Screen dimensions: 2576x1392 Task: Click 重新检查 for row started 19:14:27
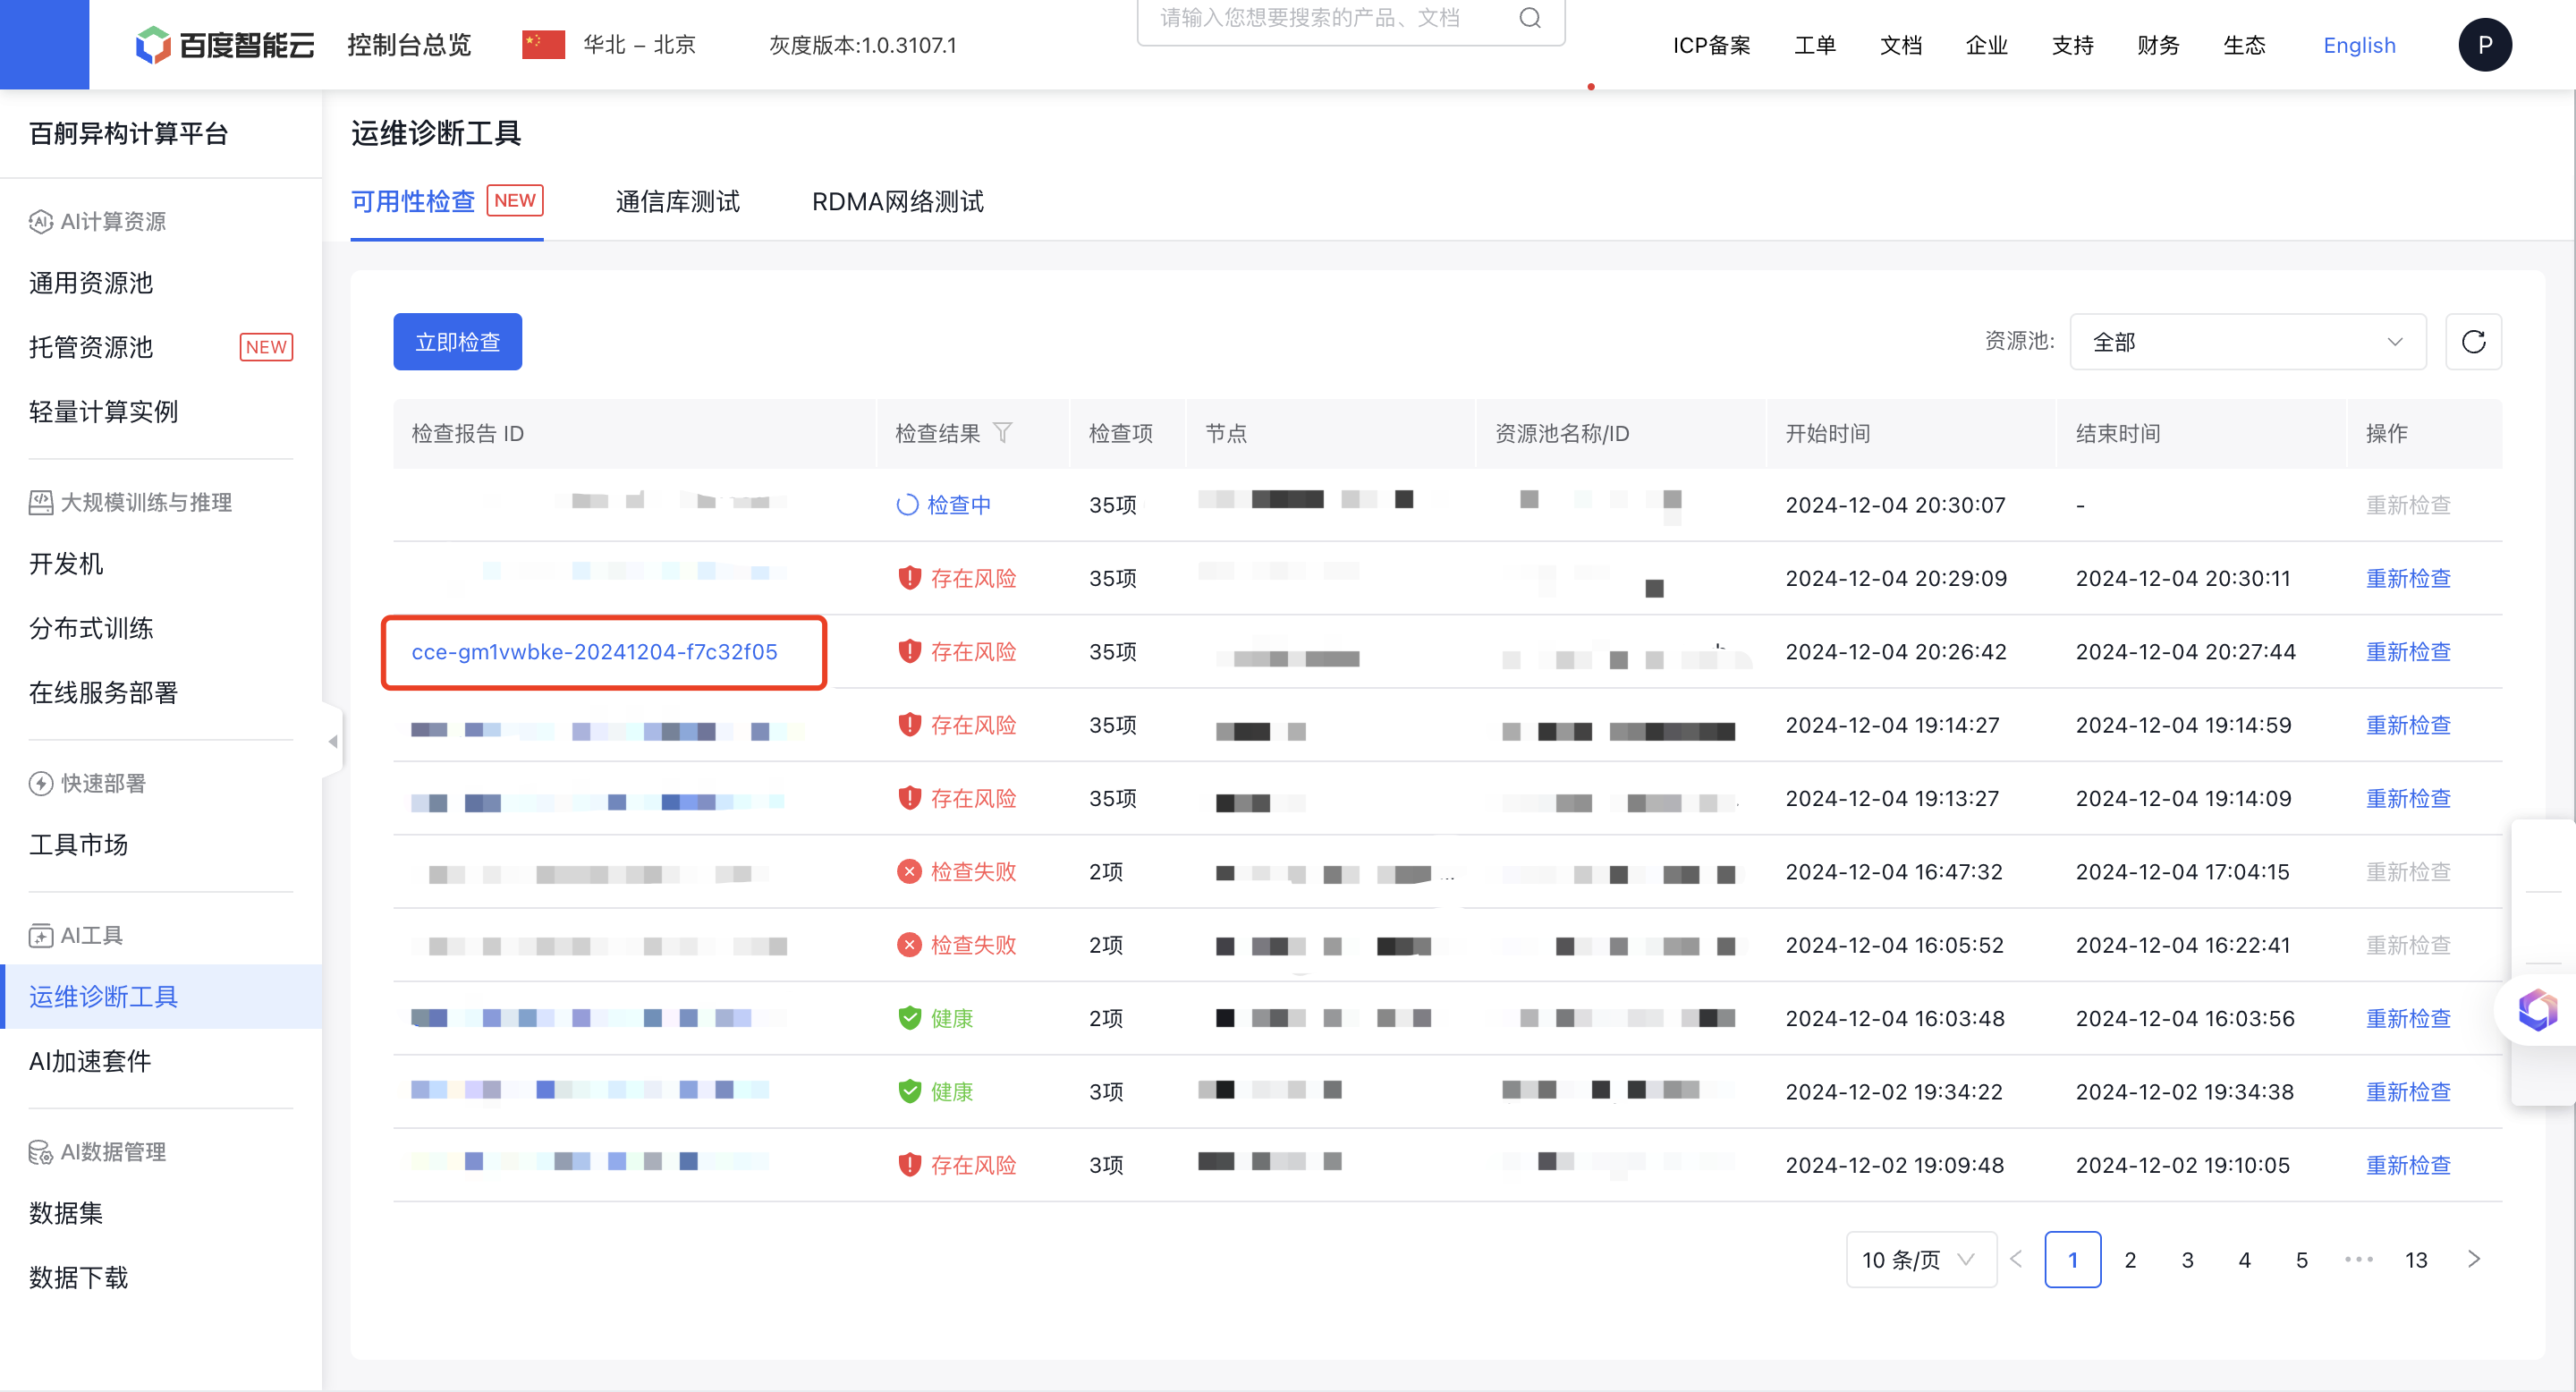(x=2408, y=725)
